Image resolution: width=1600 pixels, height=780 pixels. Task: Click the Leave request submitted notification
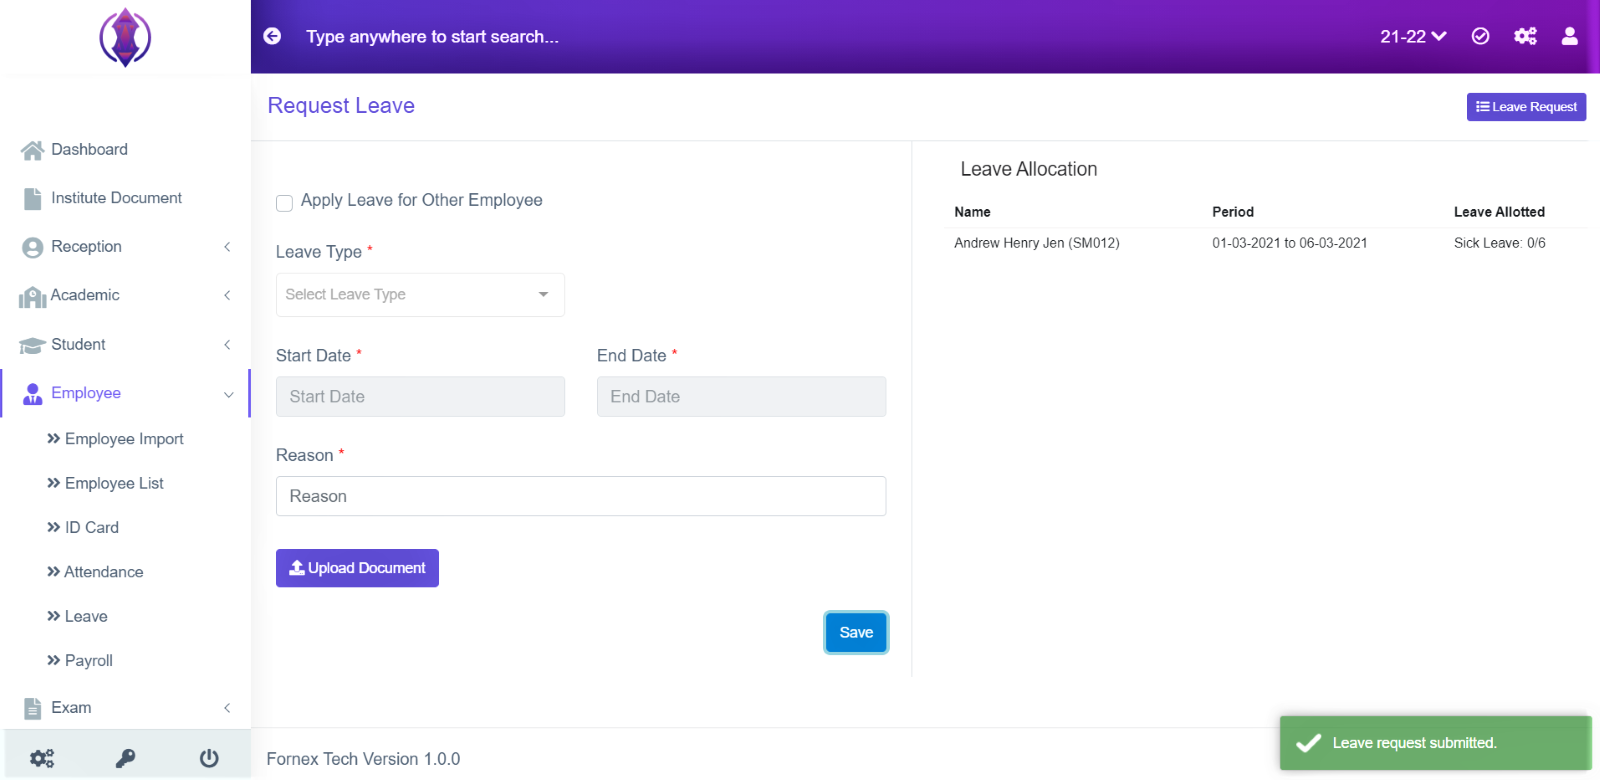(x=1435, y=743)
